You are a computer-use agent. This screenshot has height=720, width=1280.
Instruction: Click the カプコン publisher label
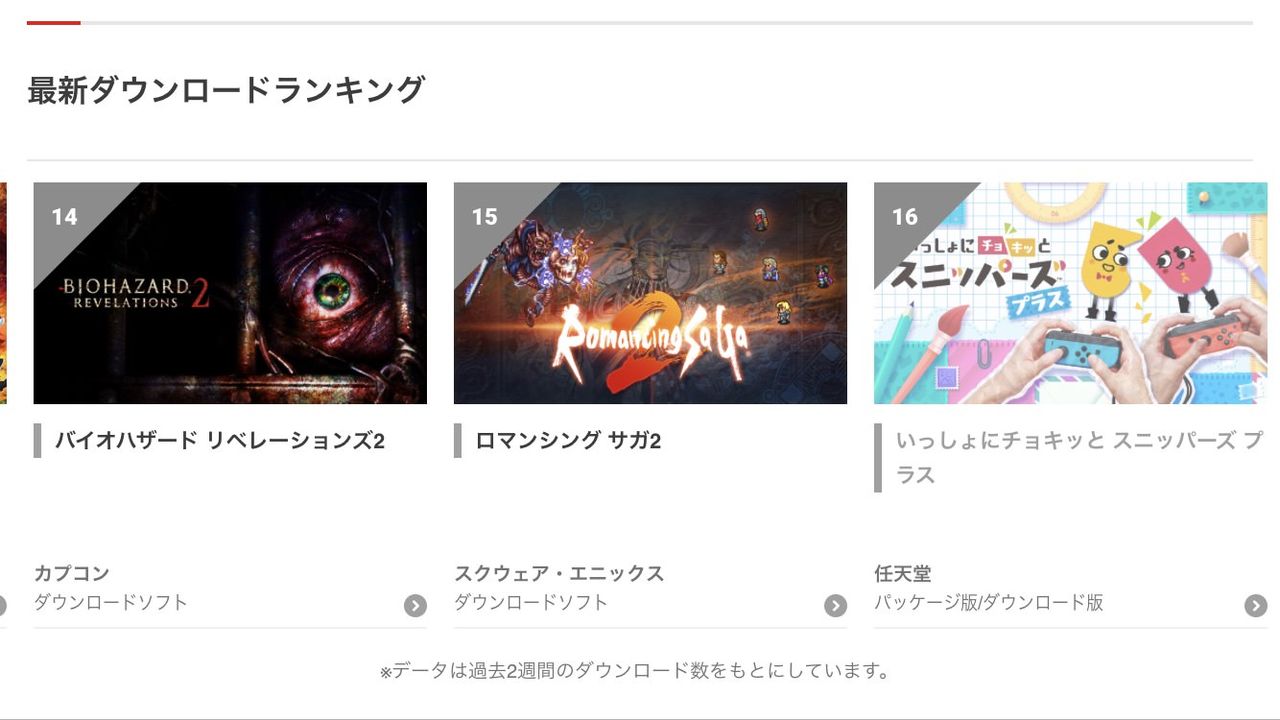(72, 573)
